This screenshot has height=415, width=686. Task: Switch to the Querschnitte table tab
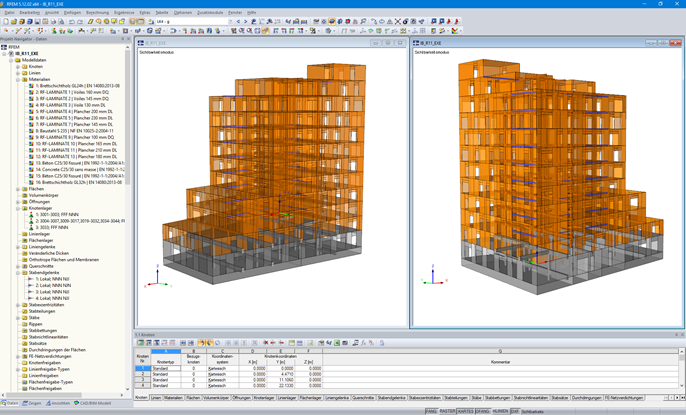click(x=364, y=398)
